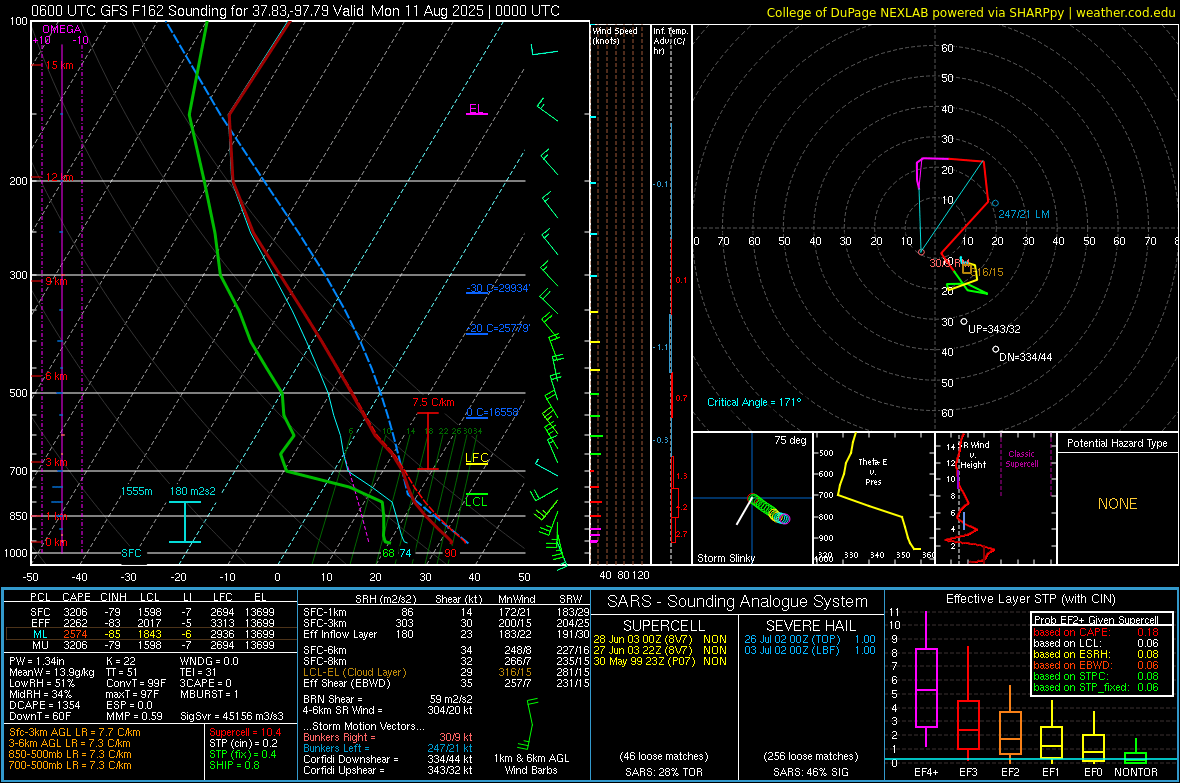Click the '247/21 LM' hodograph label
The height and width of the screenshot is (783, 1180).
1023,214
